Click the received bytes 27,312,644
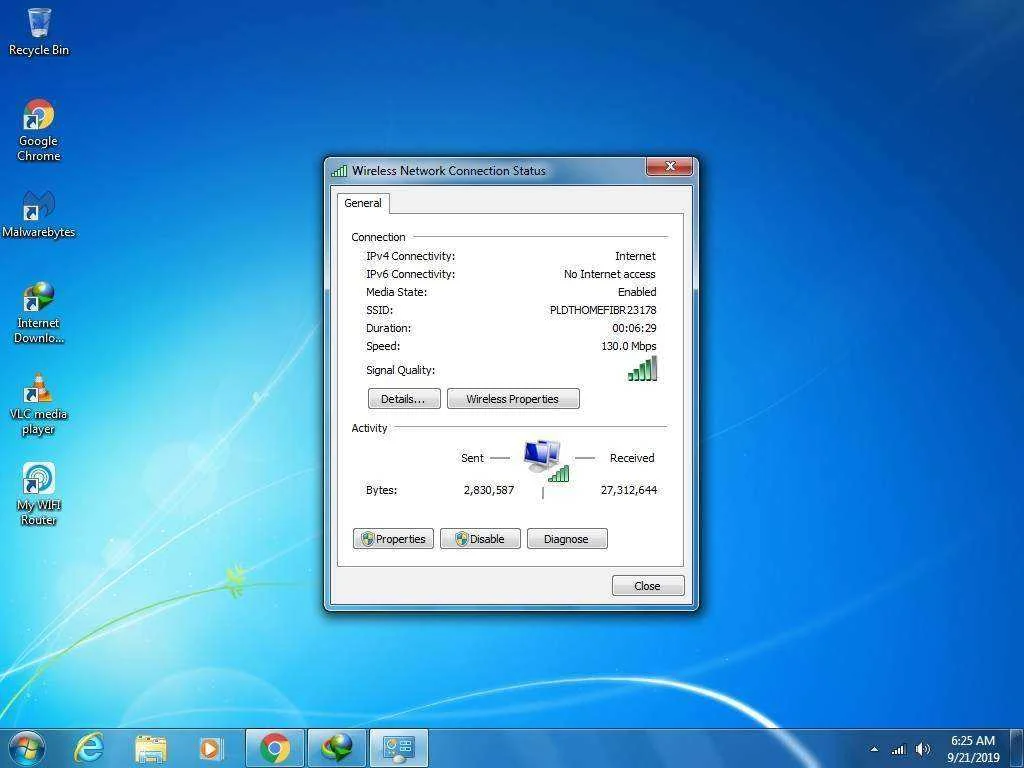Screen dimensions: 1024x768 click(x=628, y=490)
